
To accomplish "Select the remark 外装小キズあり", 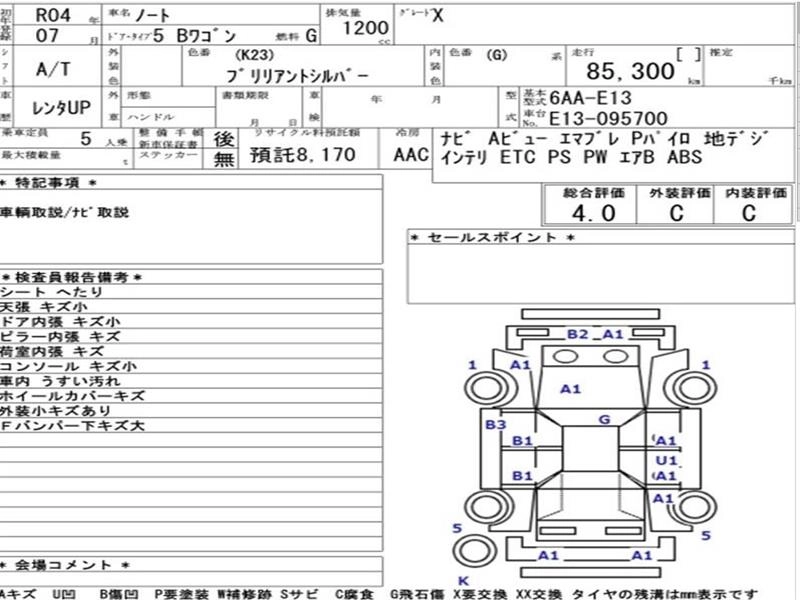I will coord(56,411).
